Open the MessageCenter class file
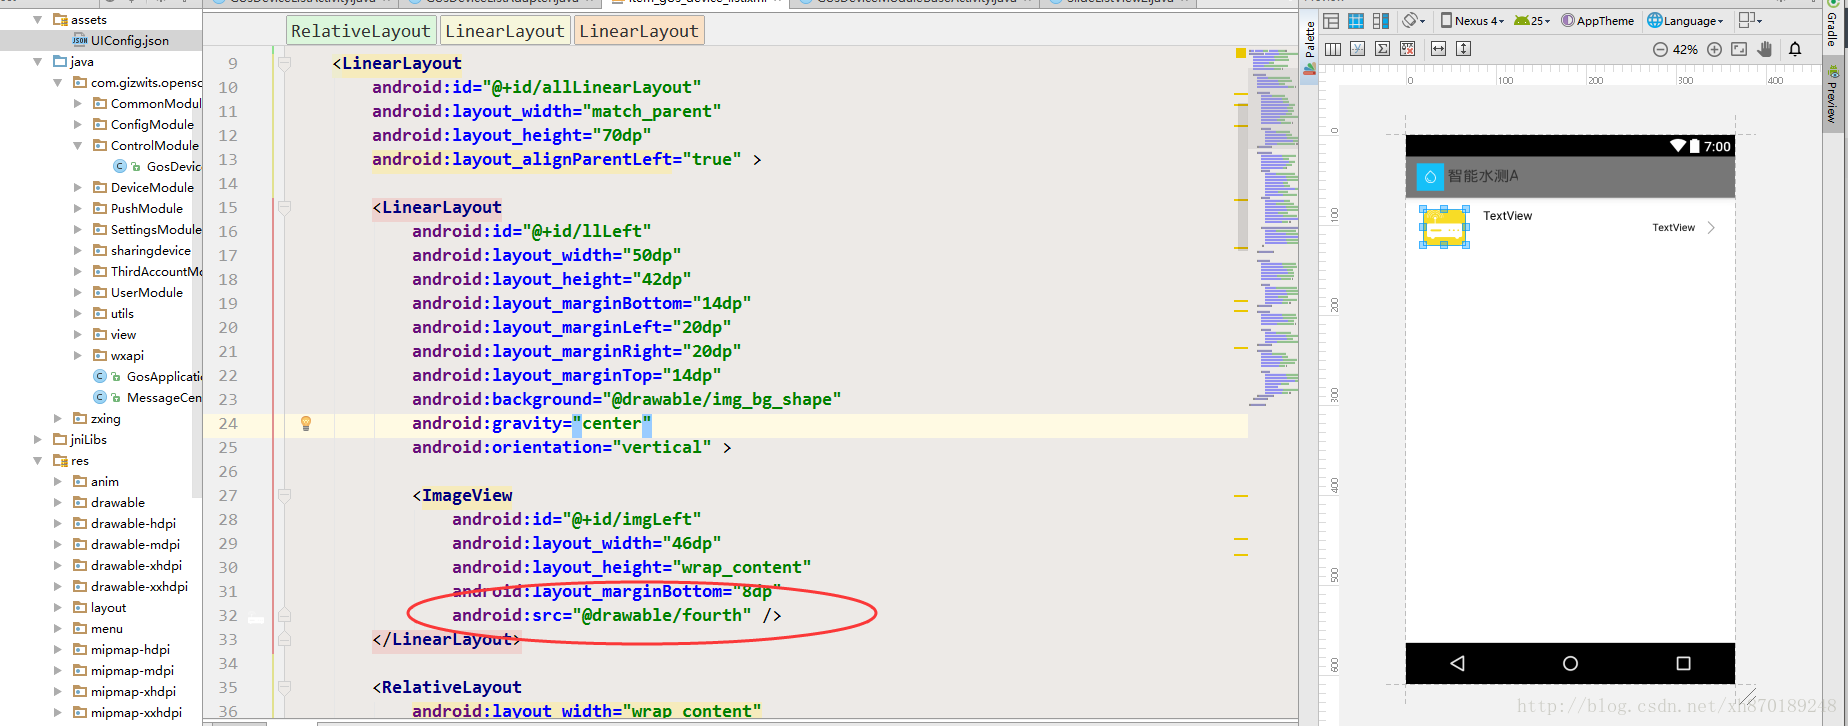The image size is (1848, 726). (x=148, y=398)
